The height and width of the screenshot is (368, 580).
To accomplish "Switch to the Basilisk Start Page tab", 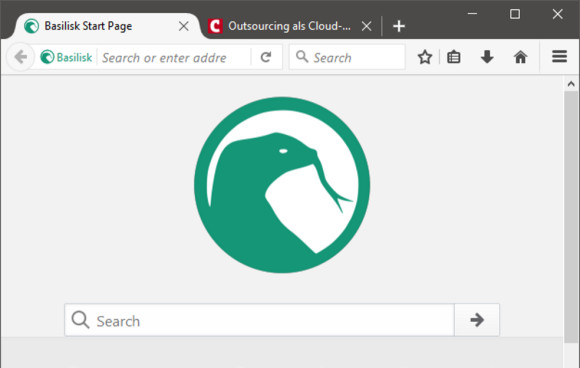I will [107, 26].
